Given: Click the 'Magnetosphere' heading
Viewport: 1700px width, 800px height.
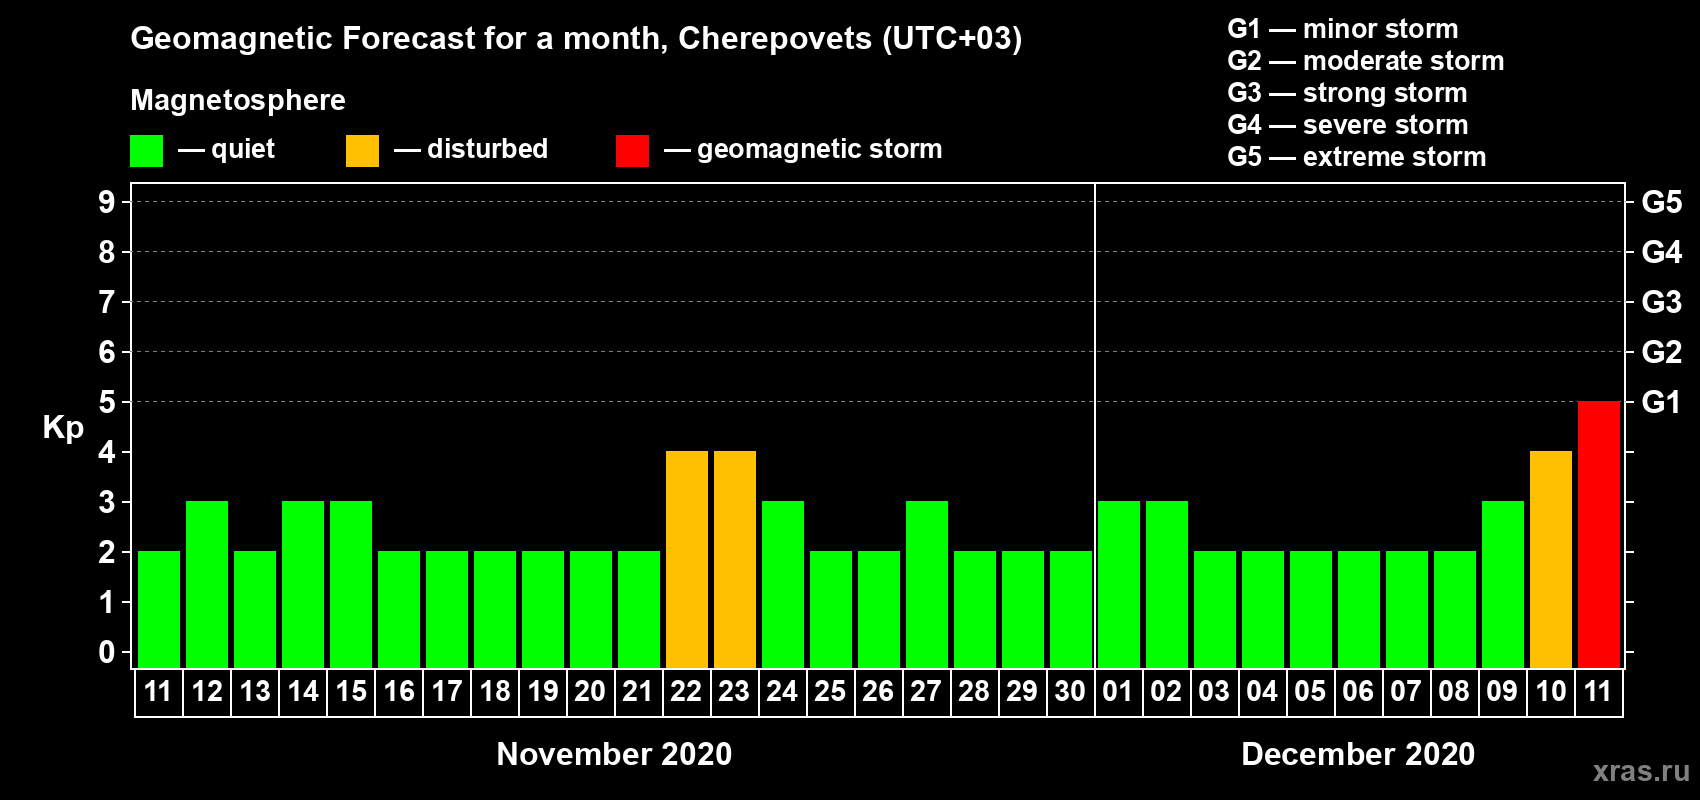Looking at the screenshot, I should tap(238, 100).
